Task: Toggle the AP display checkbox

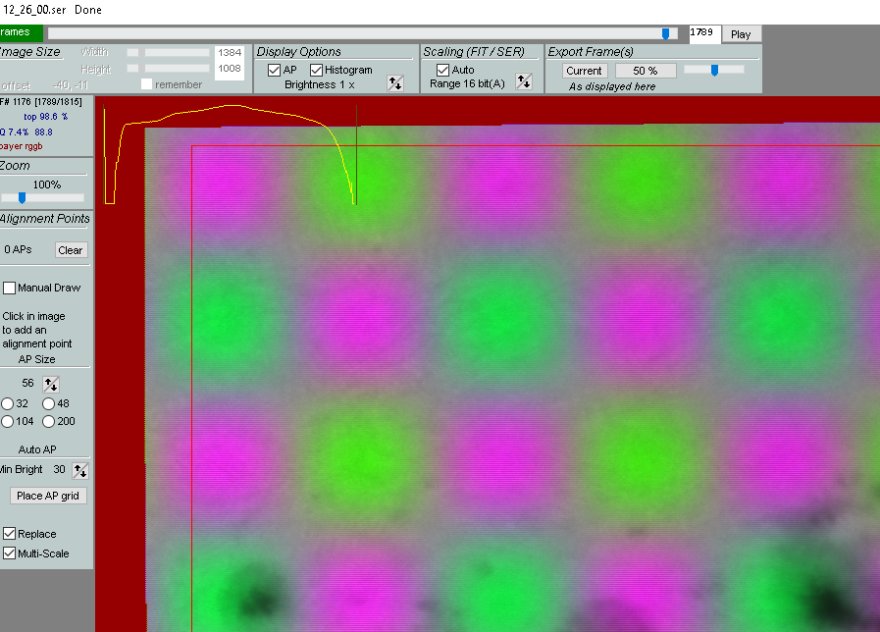Action: coord(275,70)
